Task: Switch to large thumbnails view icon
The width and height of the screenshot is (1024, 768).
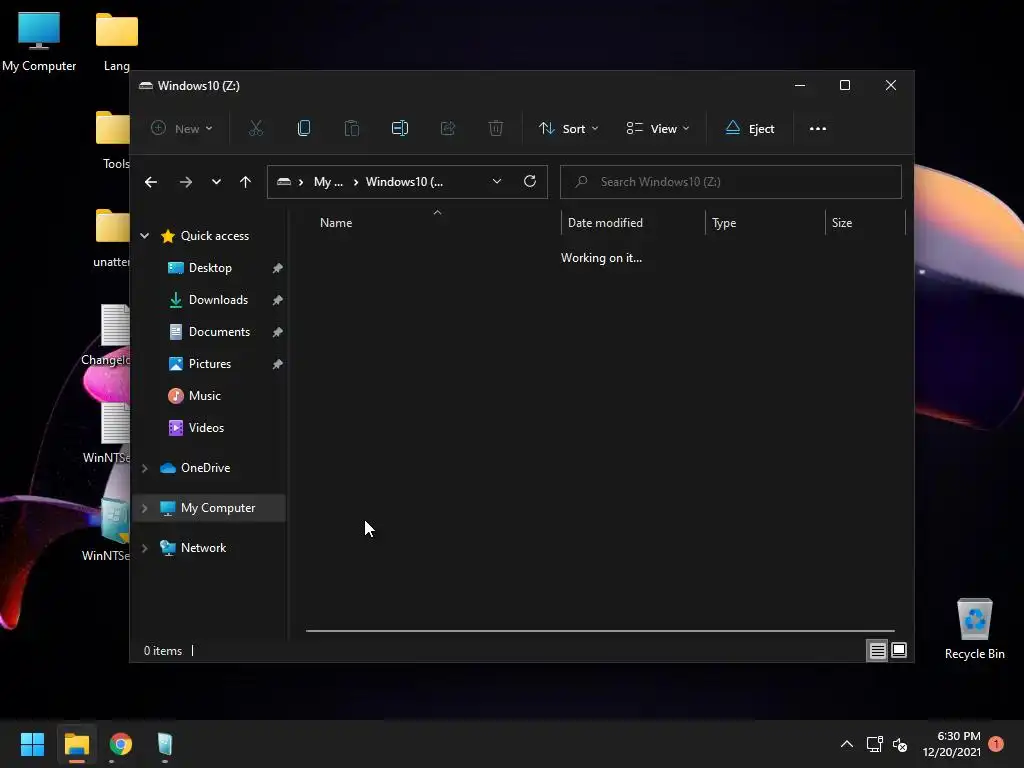Action: (899, 650)
